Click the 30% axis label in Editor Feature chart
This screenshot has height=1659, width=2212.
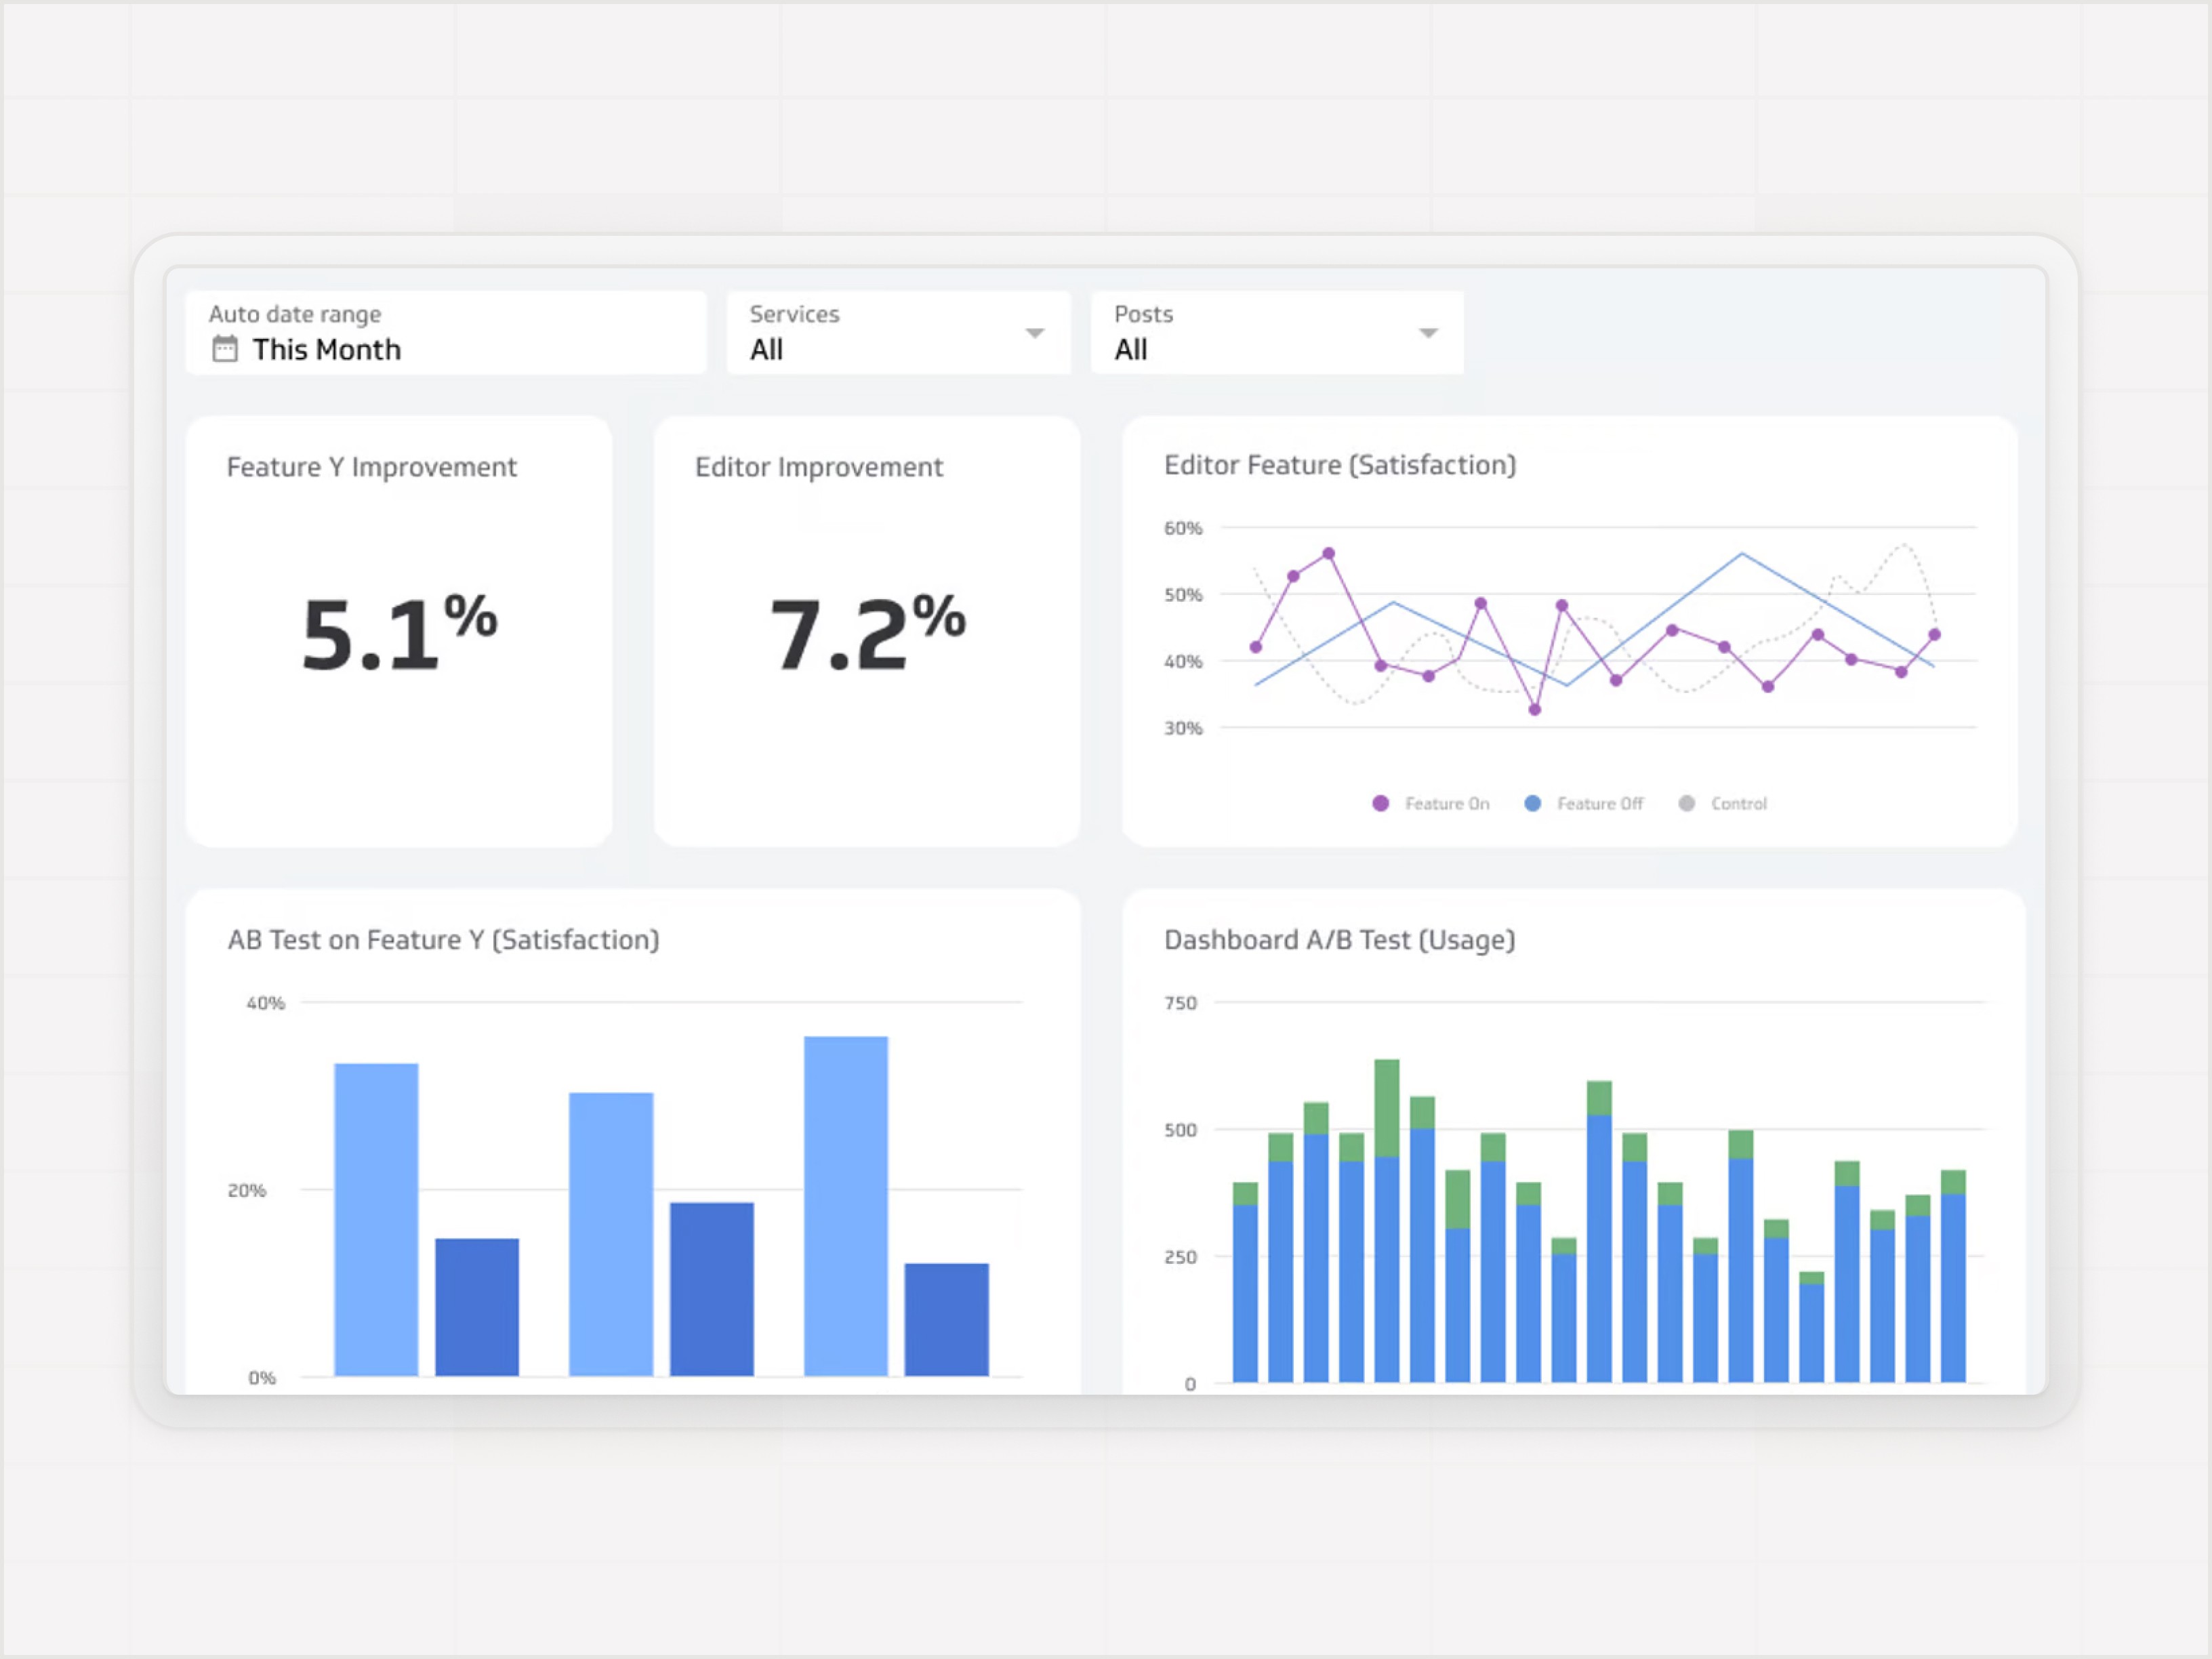1183,728
